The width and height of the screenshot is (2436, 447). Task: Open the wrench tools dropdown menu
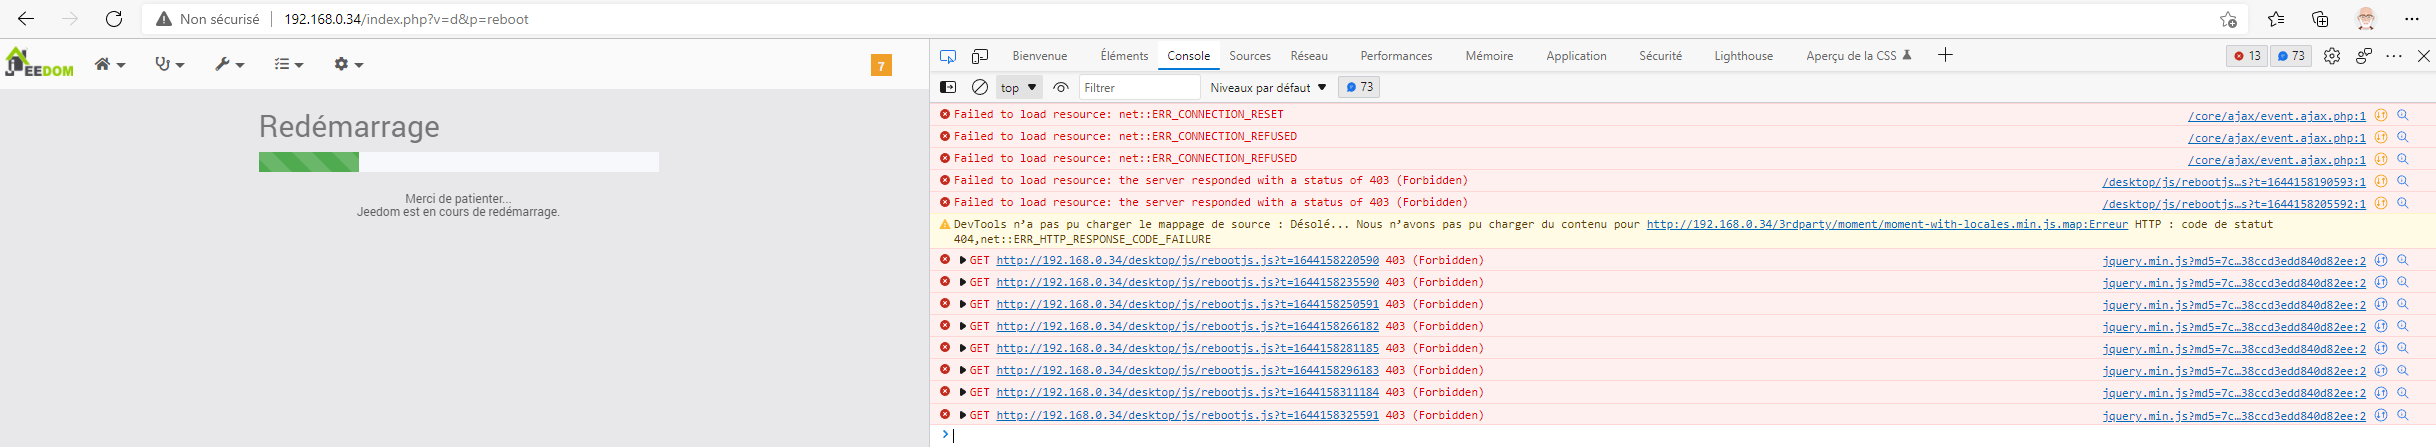coord(229,64)
